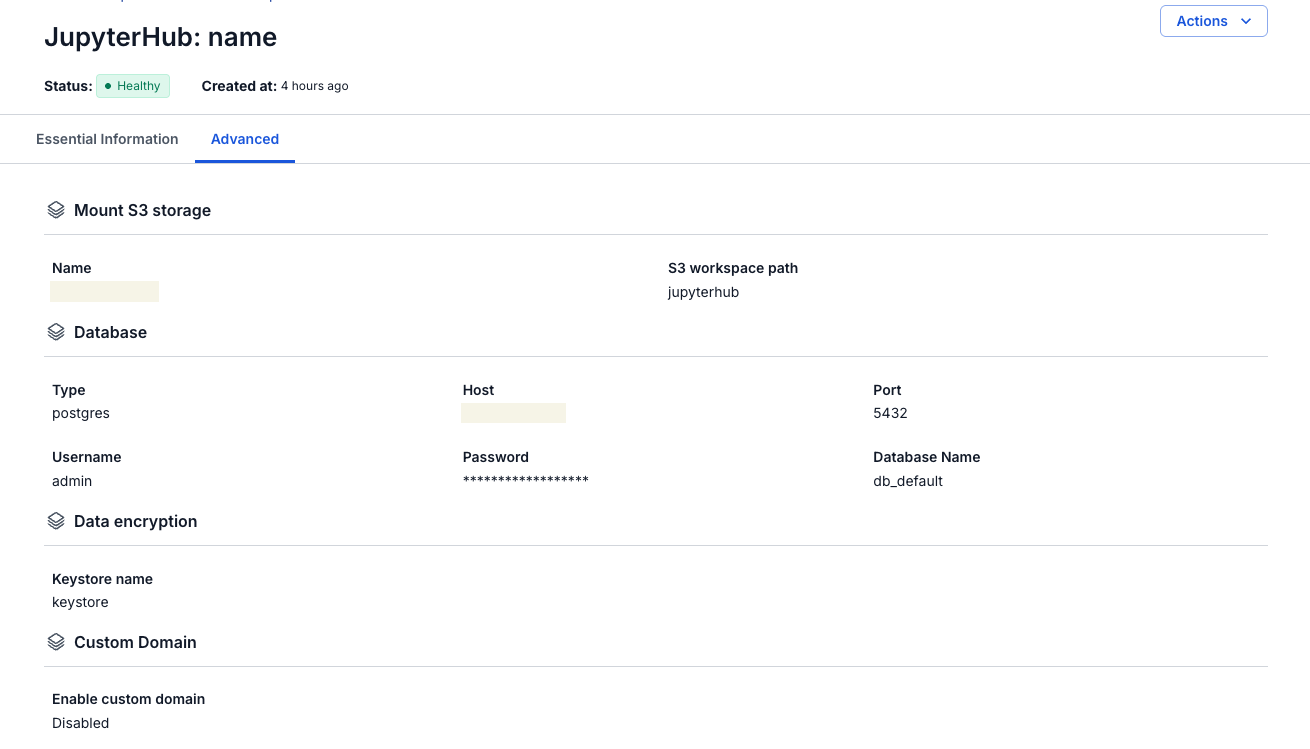Click the 'Username' field label

coord(87,457)
